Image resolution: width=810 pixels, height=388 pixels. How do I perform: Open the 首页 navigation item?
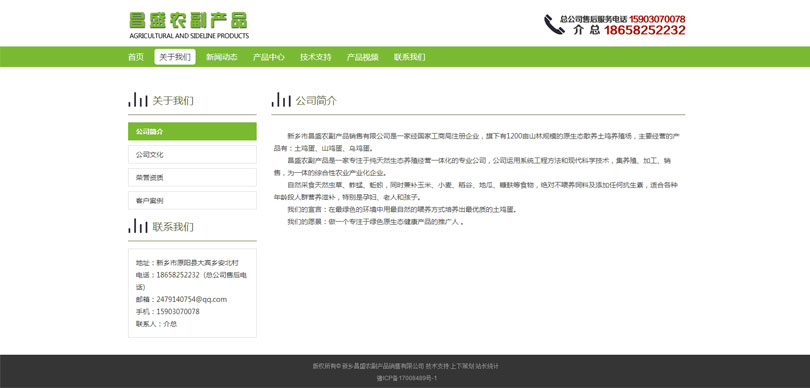click(136, 57)
